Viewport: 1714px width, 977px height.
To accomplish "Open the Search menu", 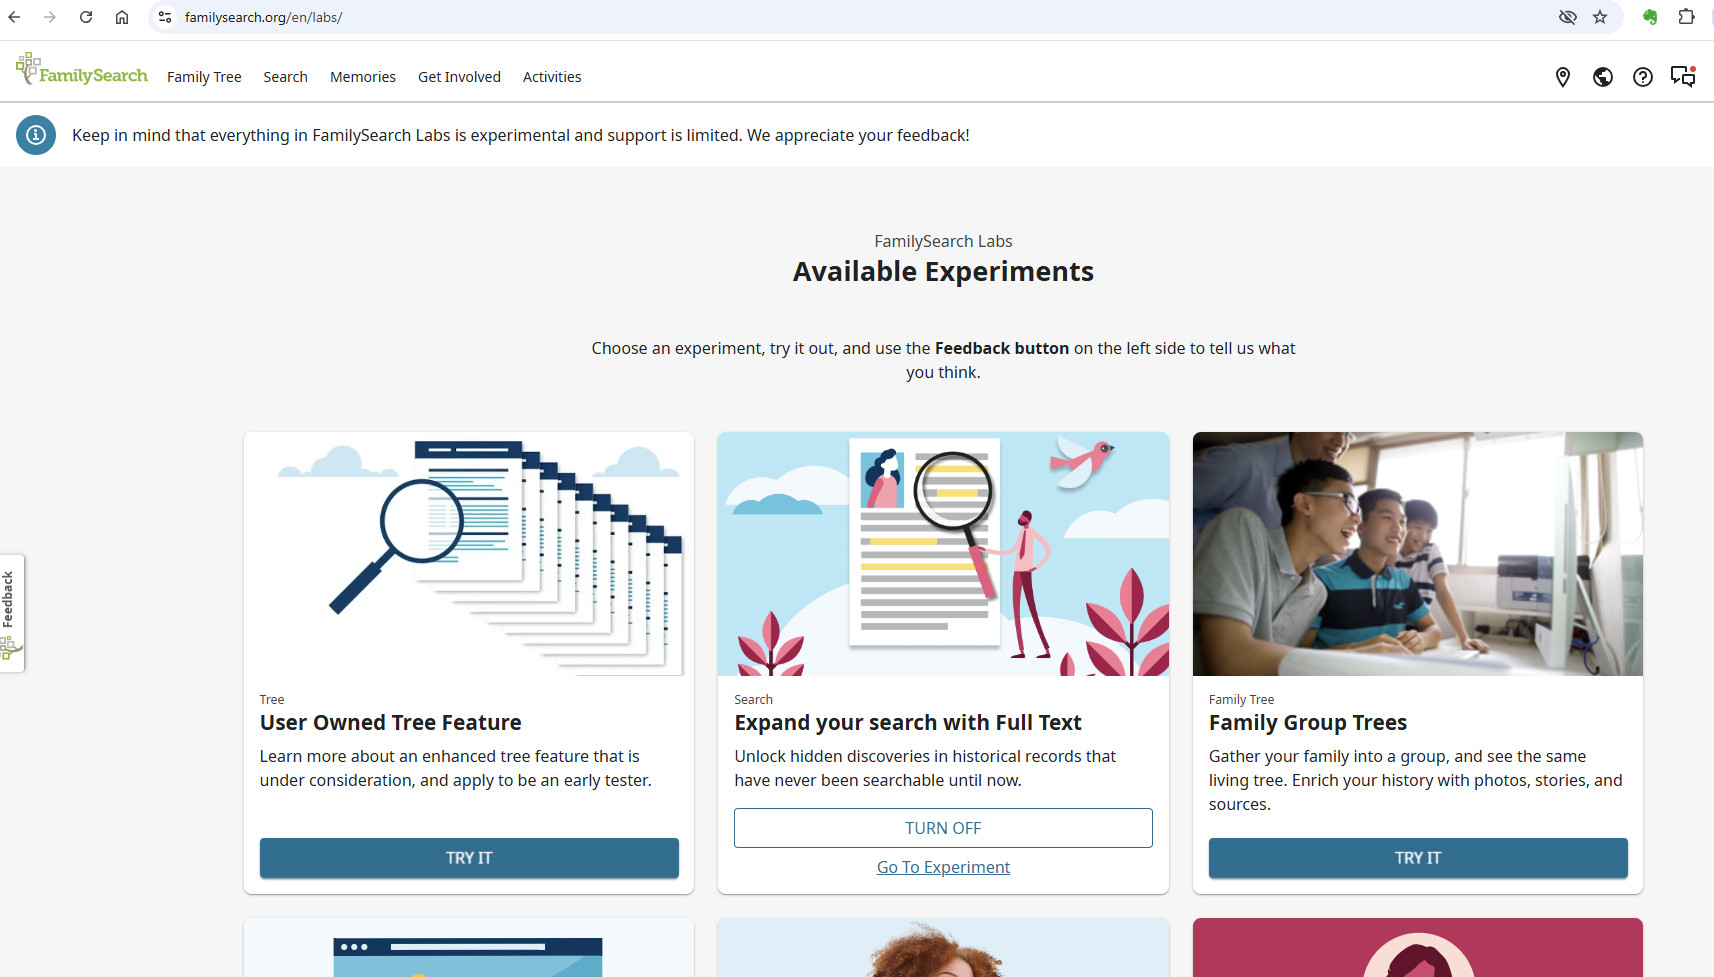I will click(x=285, y=77).
